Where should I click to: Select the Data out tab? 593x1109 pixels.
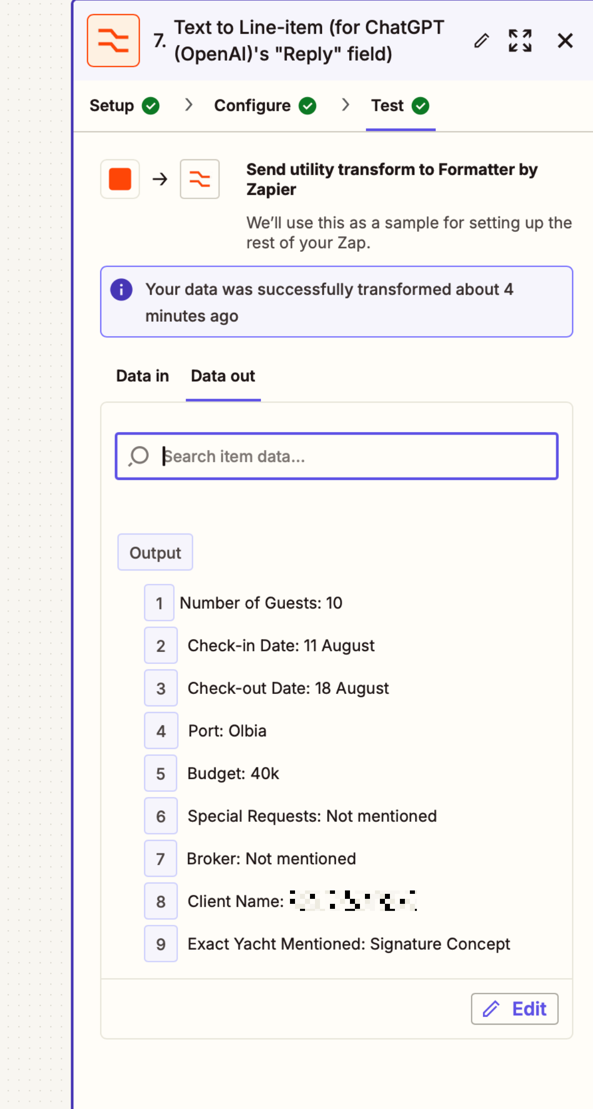tap(223, 376)
